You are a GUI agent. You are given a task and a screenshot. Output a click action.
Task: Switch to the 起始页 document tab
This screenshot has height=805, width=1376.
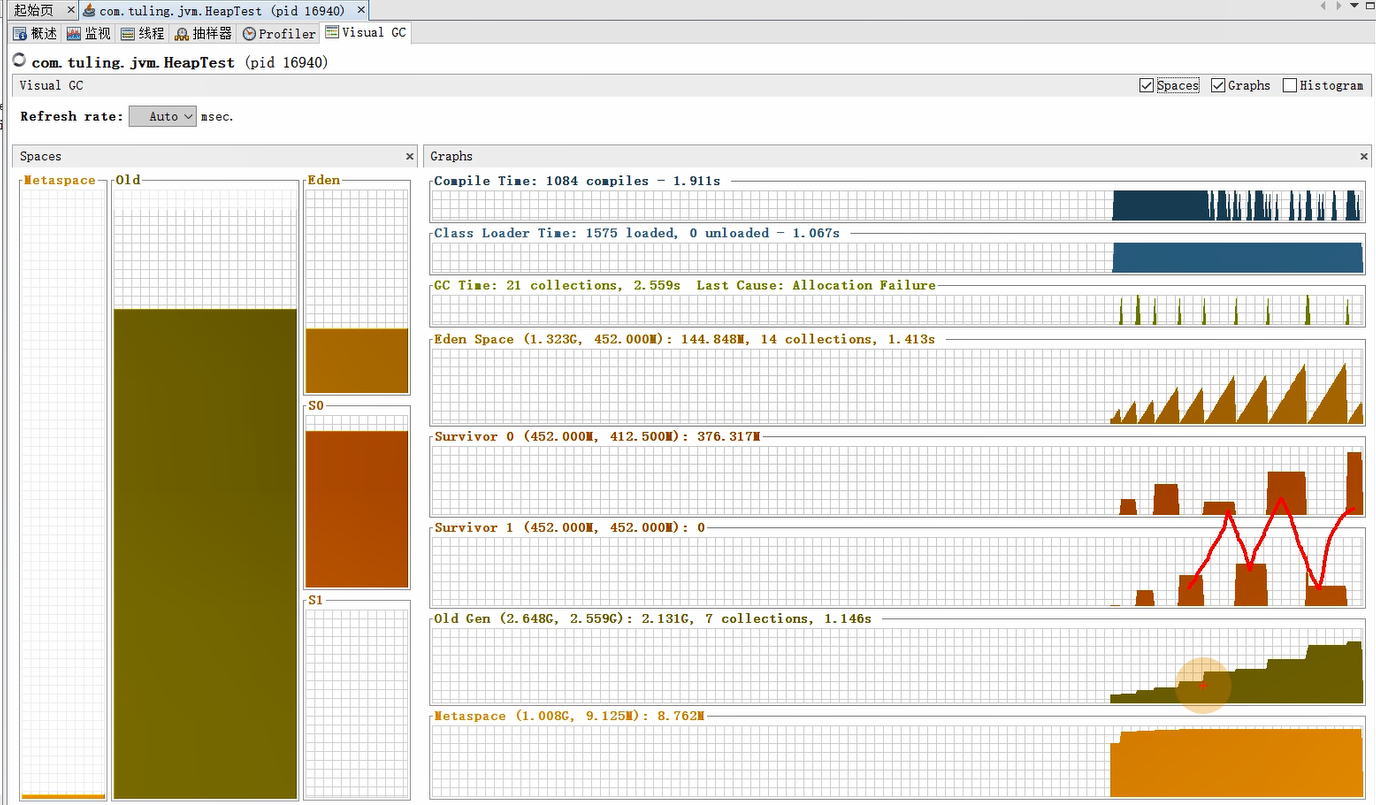pyautogui.click(x=33, y=10)
